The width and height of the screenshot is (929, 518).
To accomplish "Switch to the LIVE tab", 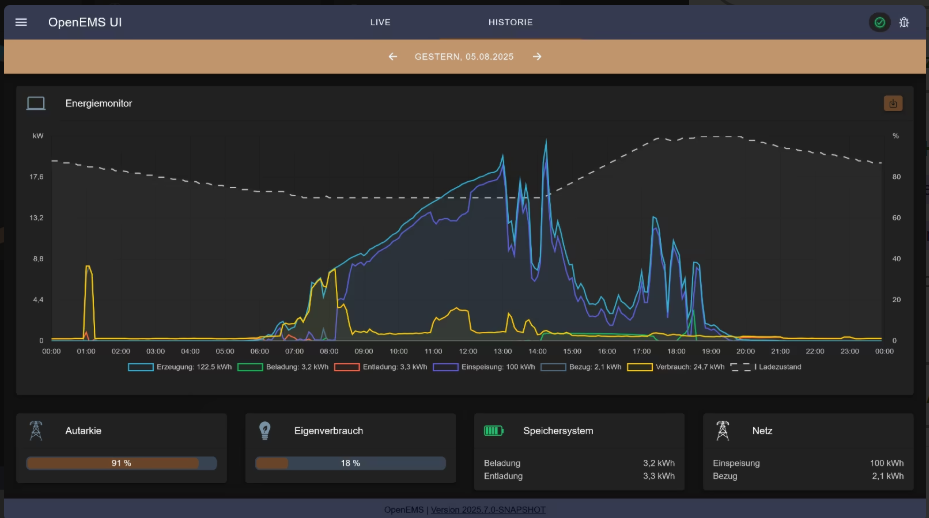I will (x=380, y=23).
